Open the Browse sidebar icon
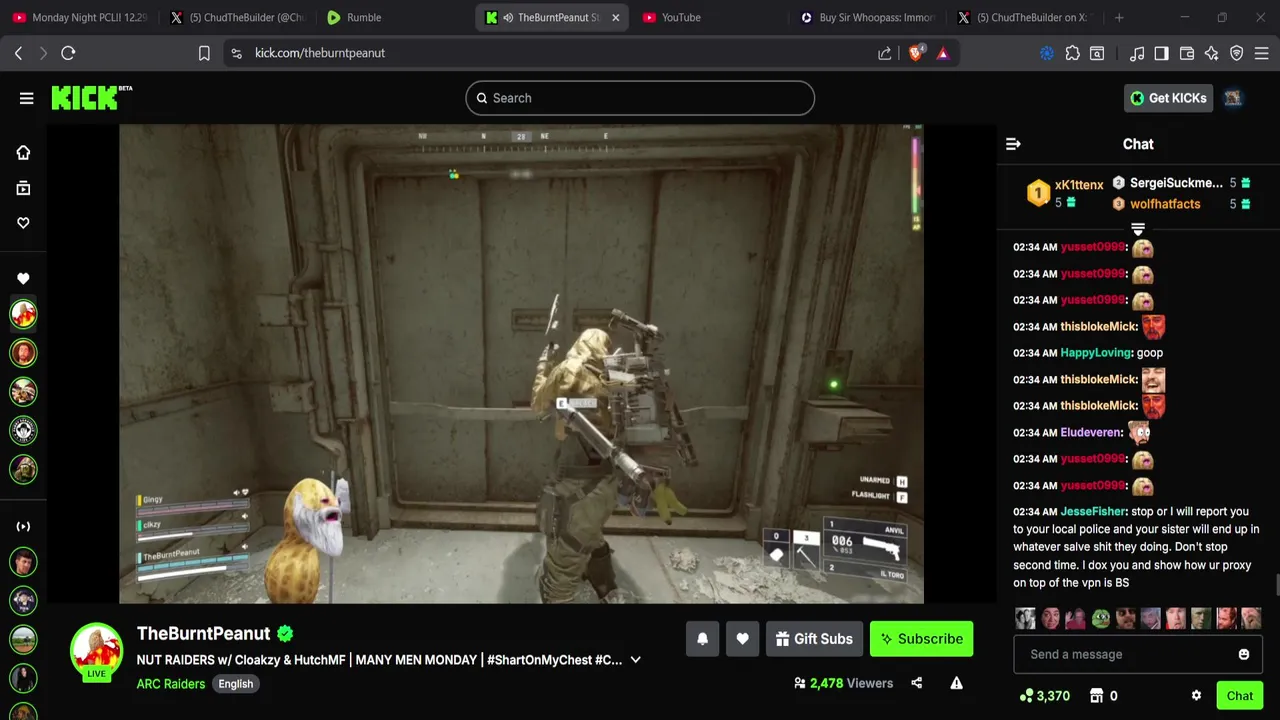Viewport: 1280px width, 720px height. [23, 188]
